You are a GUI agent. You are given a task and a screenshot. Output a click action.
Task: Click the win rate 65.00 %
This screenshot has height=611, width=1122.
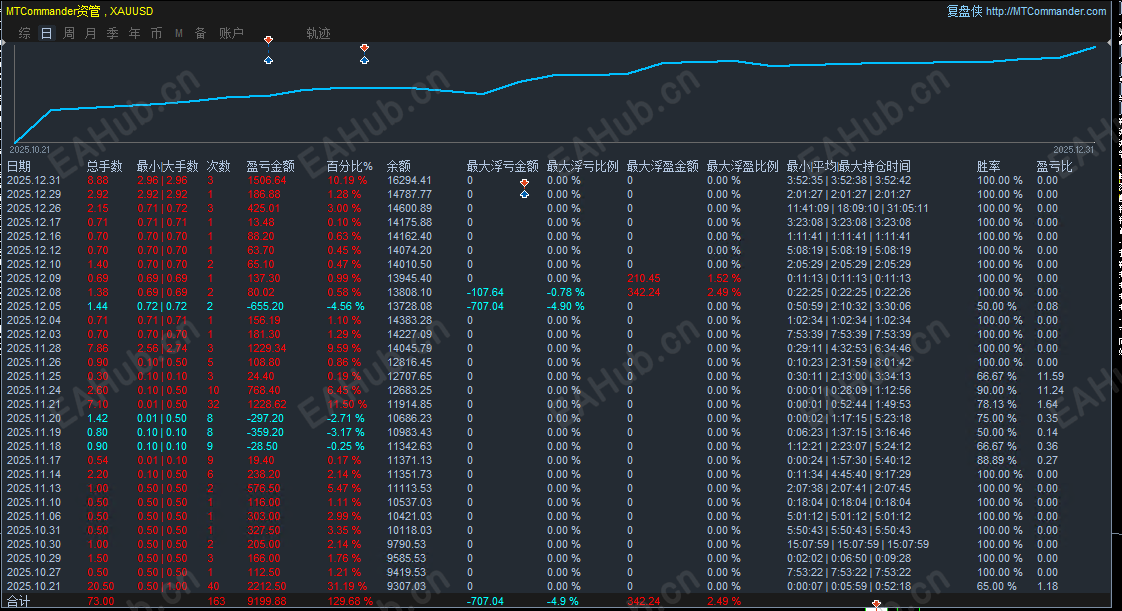coord(997,586)
